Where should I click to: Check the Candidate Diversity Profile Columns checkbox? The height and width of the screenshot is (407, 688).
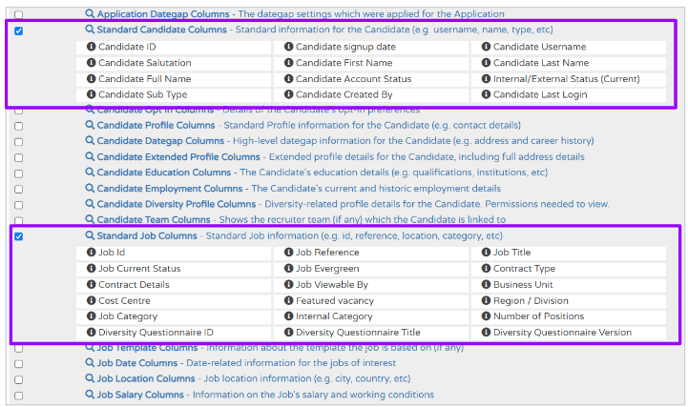tap(18, 205)
